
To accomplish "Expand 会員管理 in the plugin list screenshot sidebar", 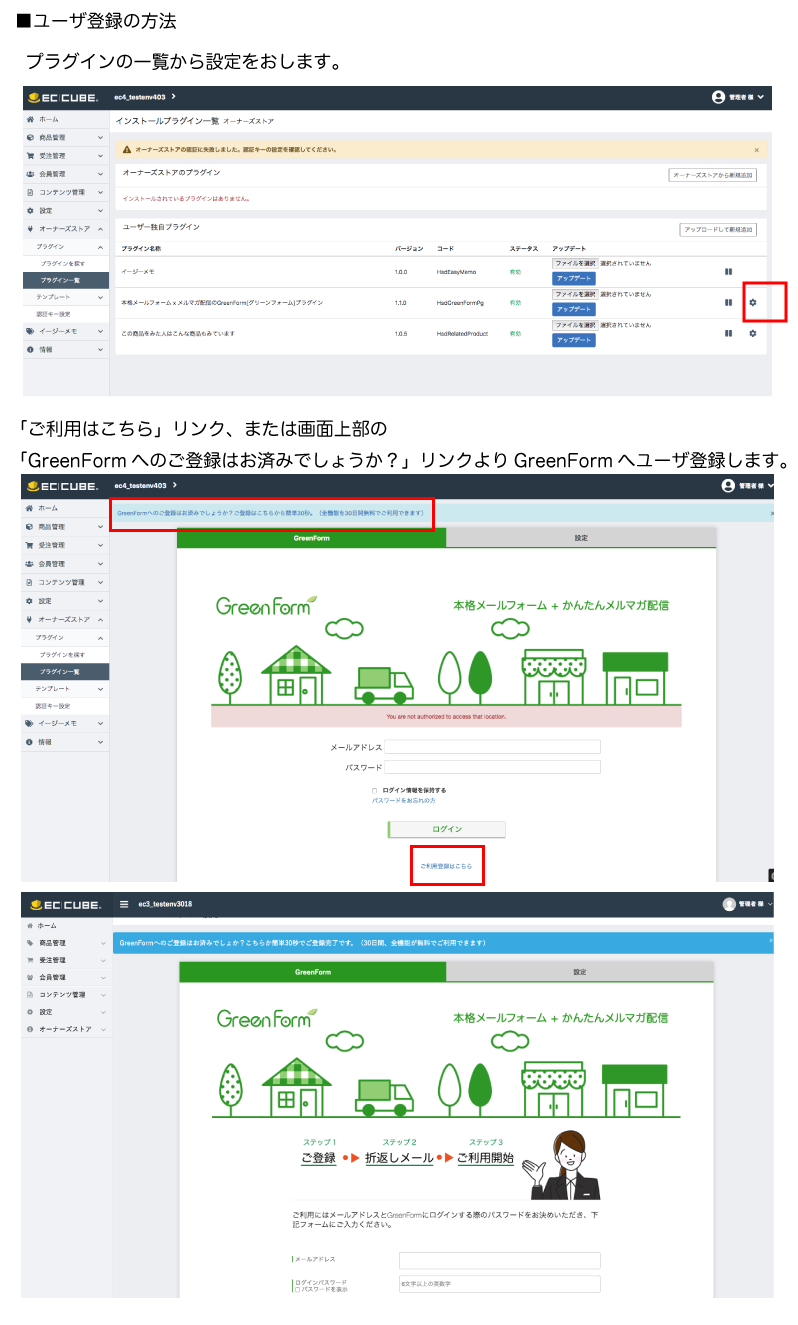I will [x=65, y=173].
